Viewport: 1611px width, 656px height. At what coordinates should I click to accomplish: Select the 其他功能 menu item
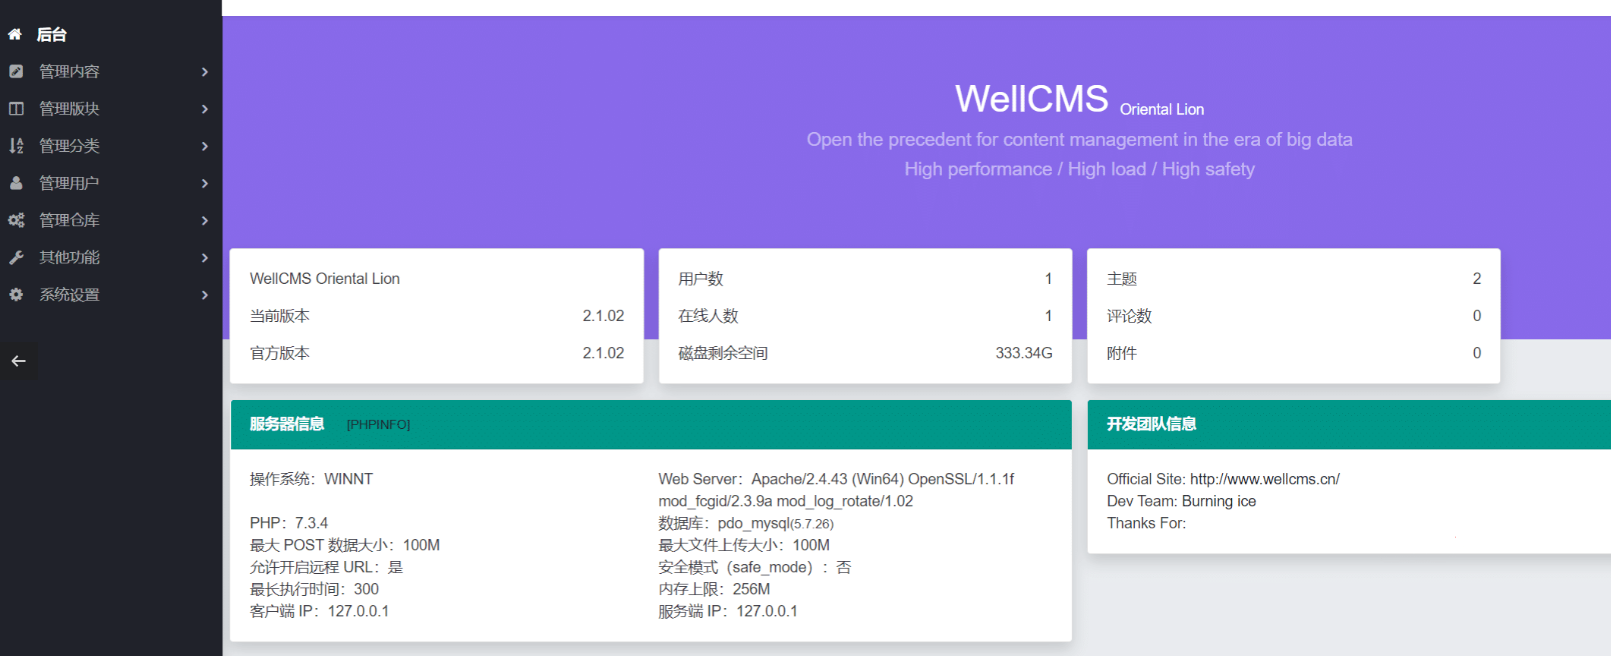[x=69, y=257]
